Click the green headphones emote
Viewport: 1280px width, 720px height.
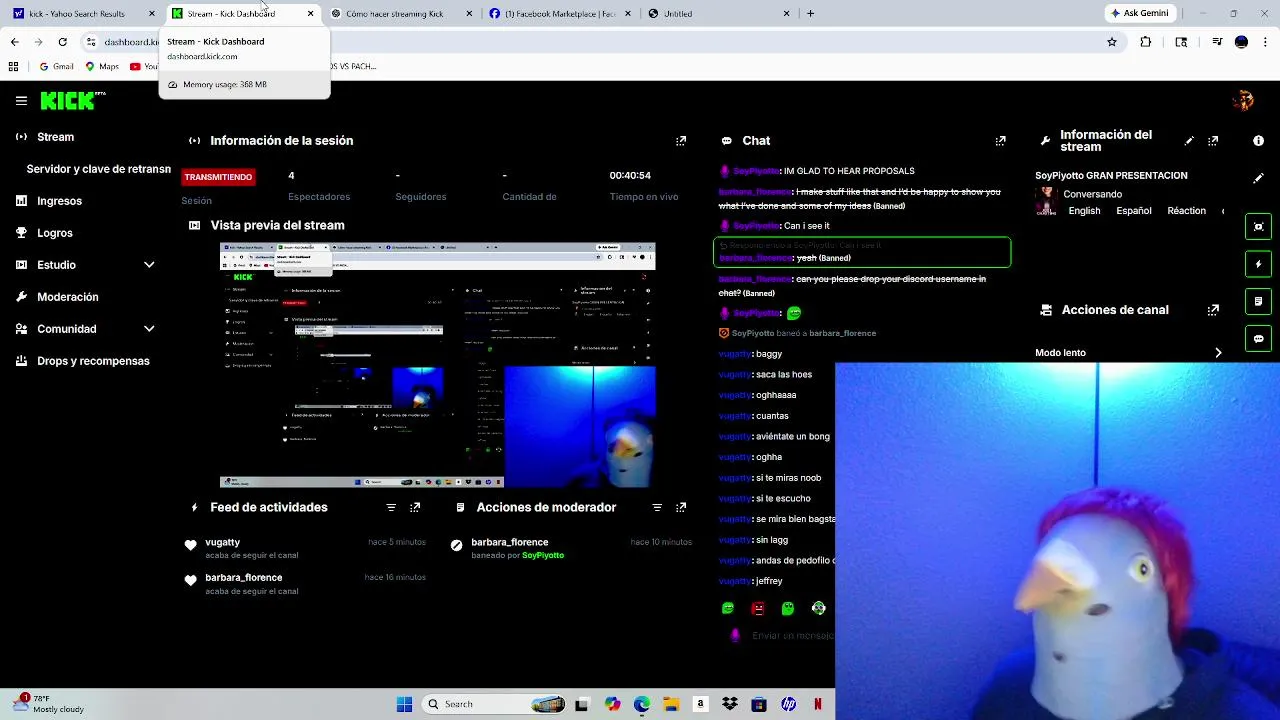(x=819, y=608)
